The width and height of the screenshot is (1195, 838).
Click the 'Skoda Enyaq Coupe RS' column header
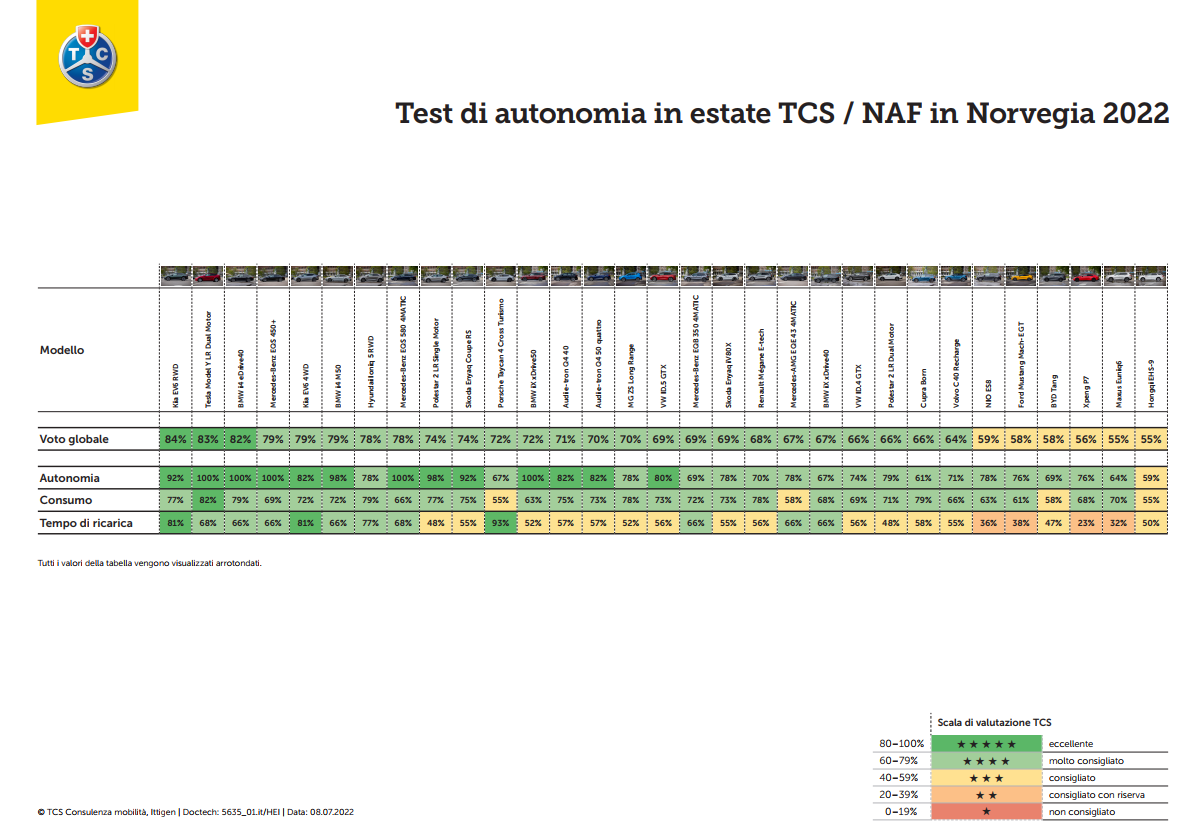coord(468,368)
